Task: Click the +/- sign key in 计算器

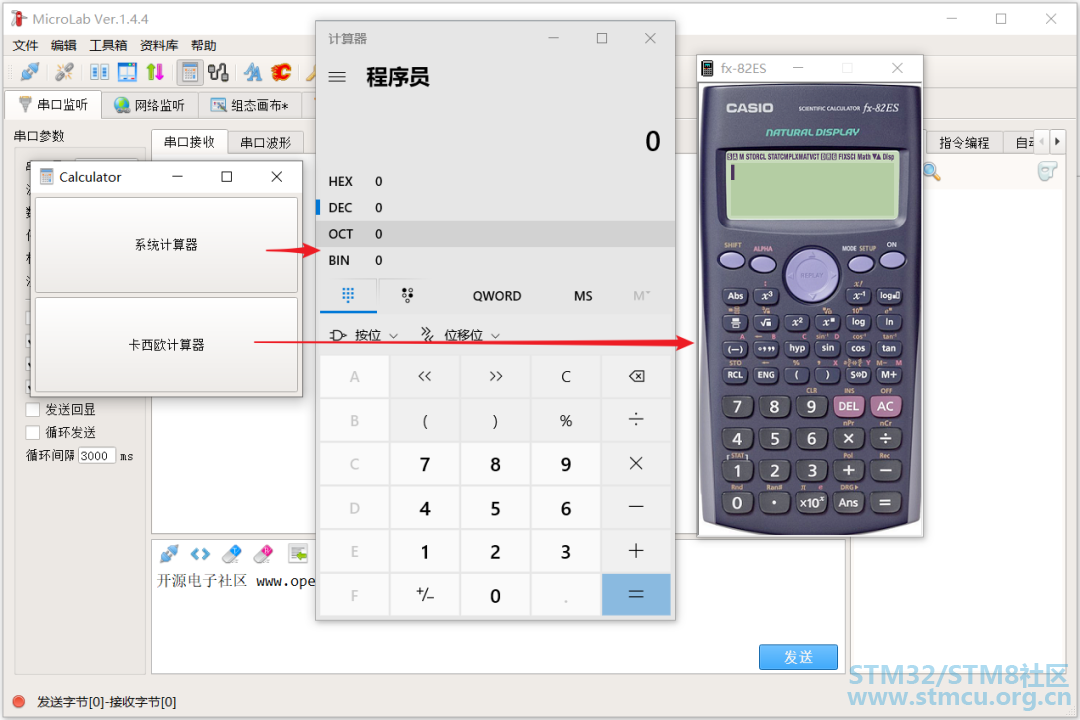Action: tap(425, 595)
